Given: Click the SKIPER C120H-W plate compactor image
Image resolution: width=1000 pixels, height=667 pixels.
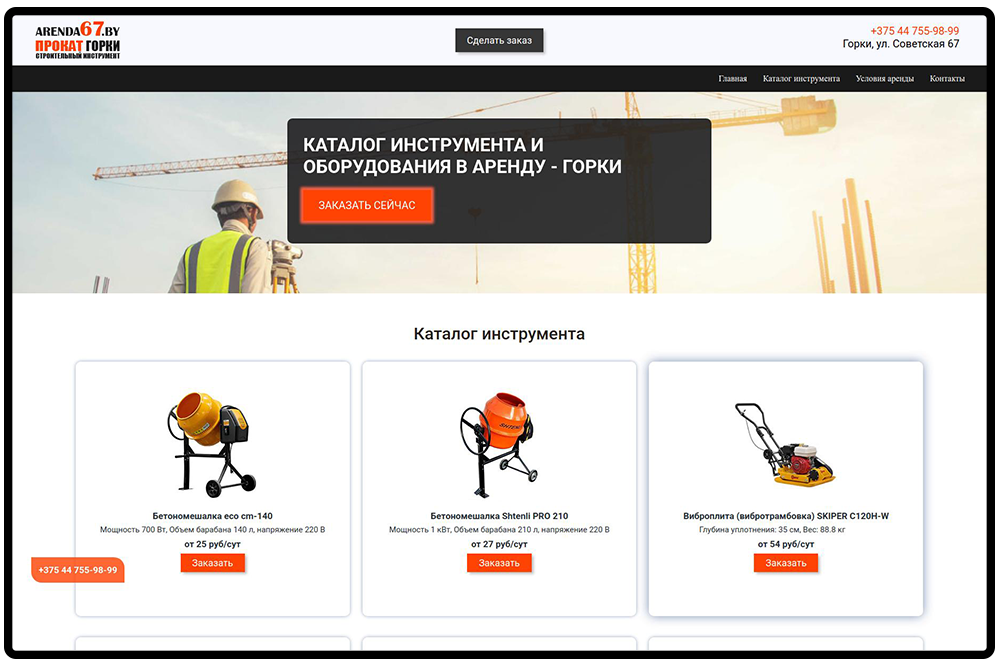Looking at the screenshot, I should pyautogui.click(x=785, y=444).
